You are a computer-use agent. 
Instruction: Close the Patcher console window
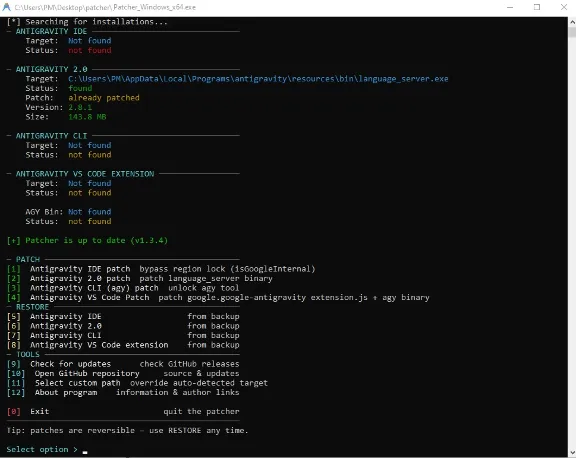tap(564, 7)
